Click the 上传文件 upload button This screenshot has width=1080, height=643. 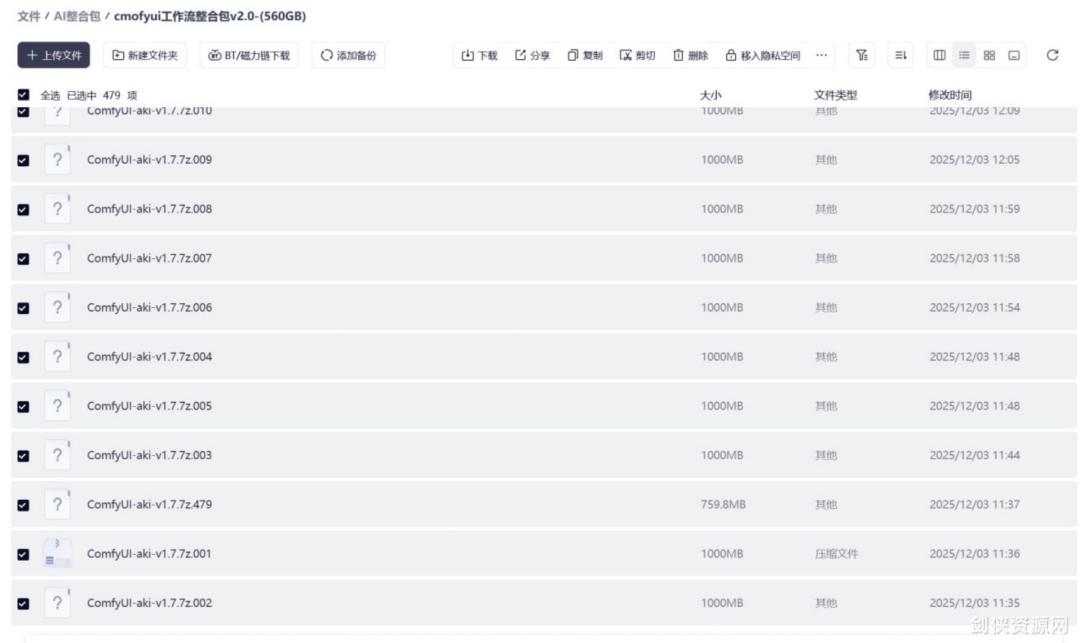pyautogui.click(x=54, y=56)
